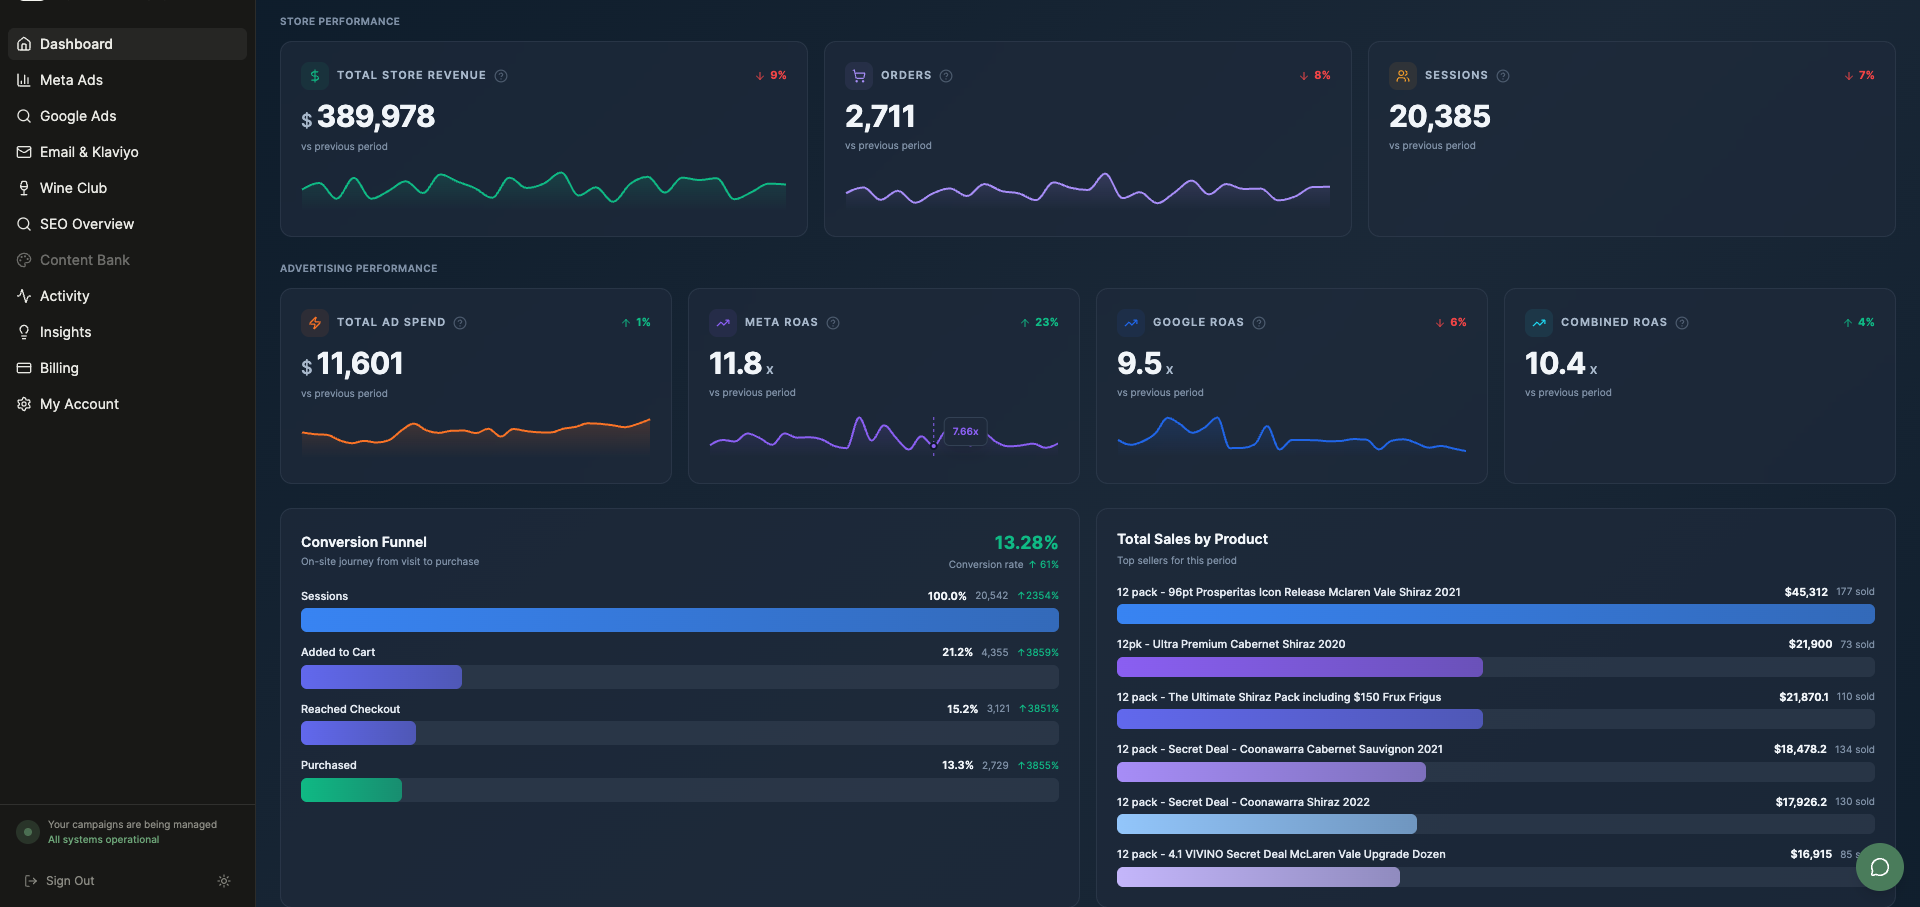This screenshot has width=1920, height=907.
Task: Click Coonawarra Cabernet Sauvignon 2021 product row
Action: (1496, 761)
